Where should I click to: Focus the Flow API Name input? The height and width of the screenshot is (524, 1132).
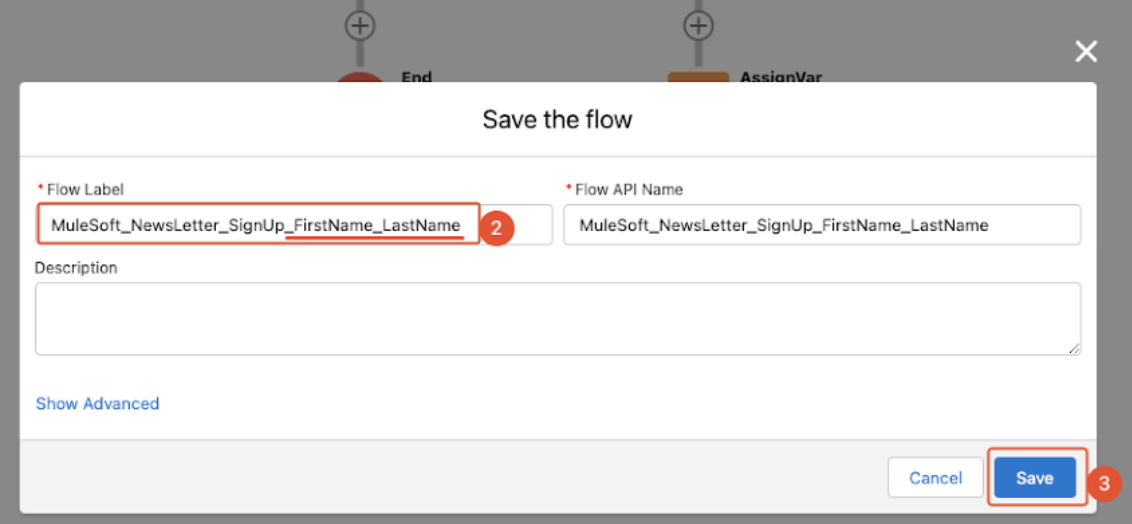pyautogui.click(x=821, y=225)
